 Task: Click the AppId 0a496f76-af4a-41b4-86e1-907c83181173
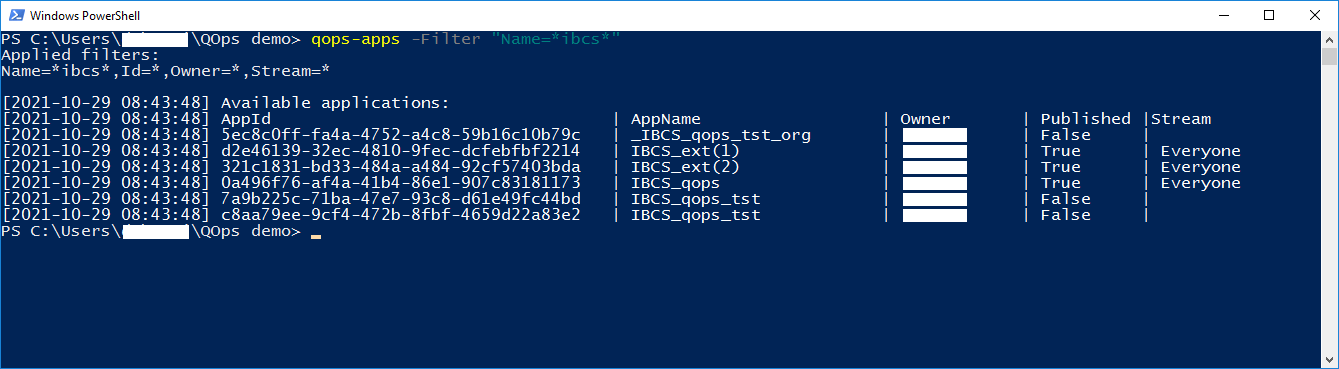[x=401, y=183]
